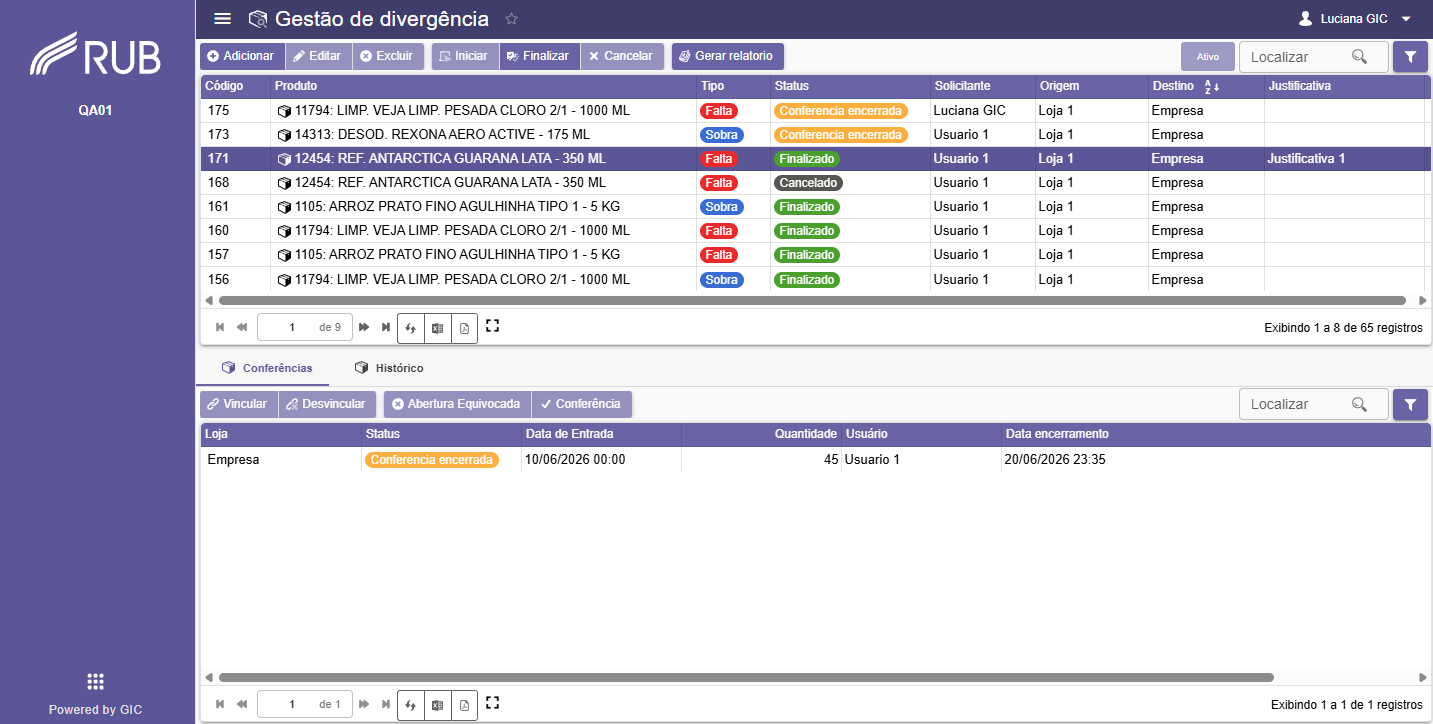The height and width of the screenshot is (724, 1433).
Task: Open filter options for the divergence grid
Action: click(1410, 57)
